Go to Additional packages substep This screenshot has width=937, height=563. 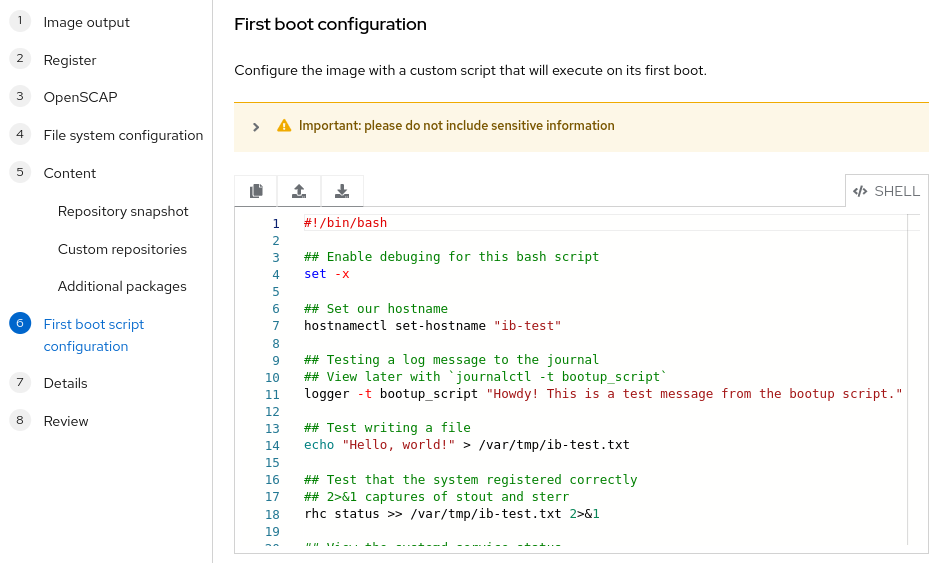point(122,286)
